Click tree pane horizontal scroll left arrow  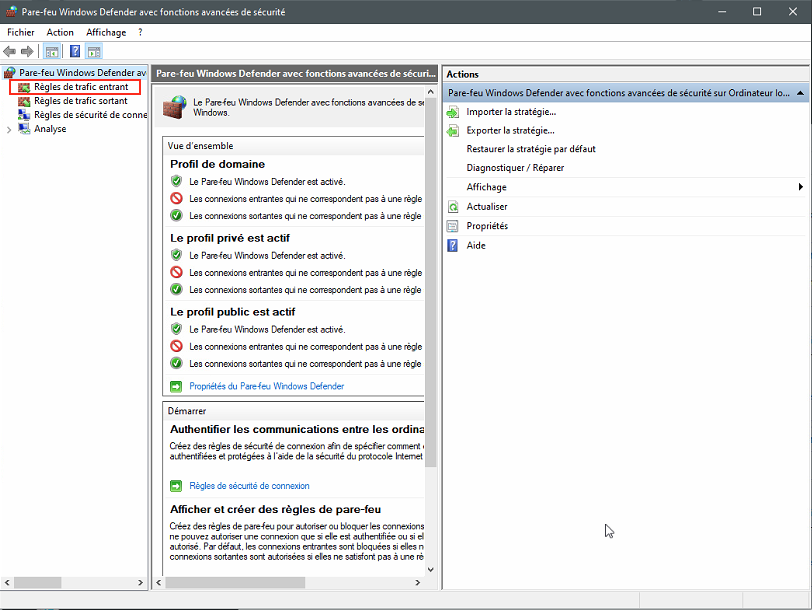click(x=7, y=583)
